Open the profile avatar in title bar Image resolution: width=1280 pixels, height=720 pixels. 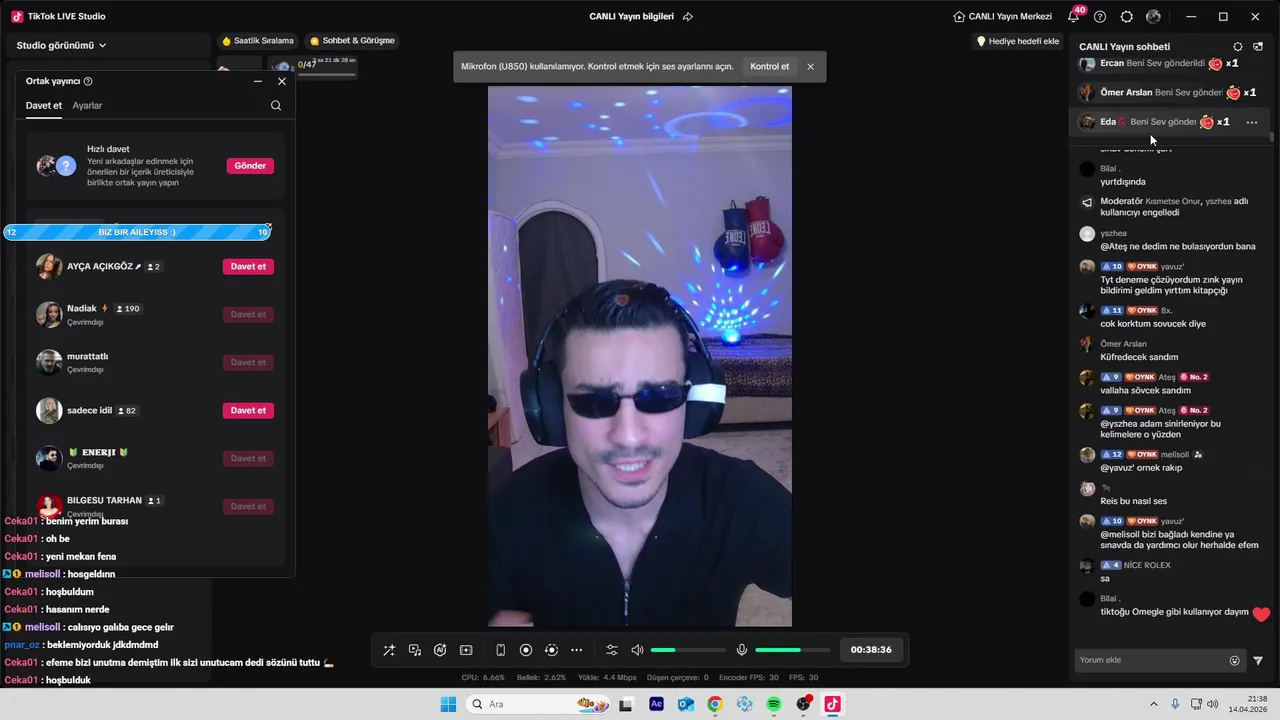1154,17
